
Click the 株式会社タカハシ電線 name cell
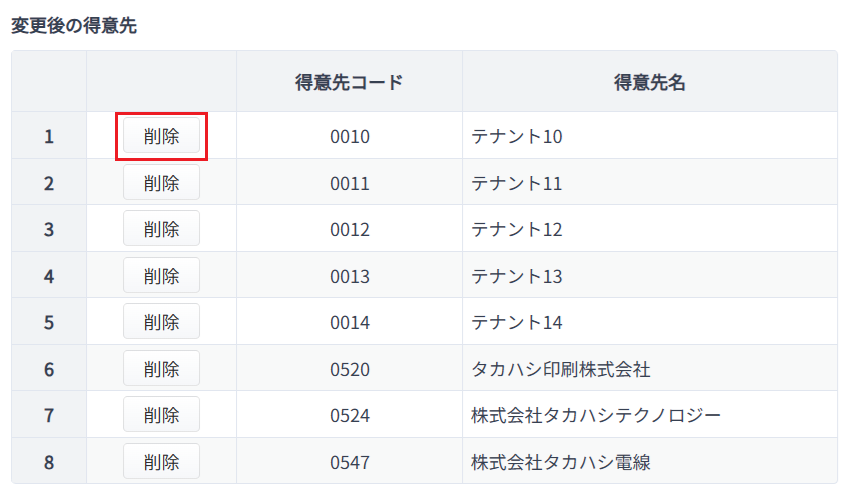click(x=649, y=461)
